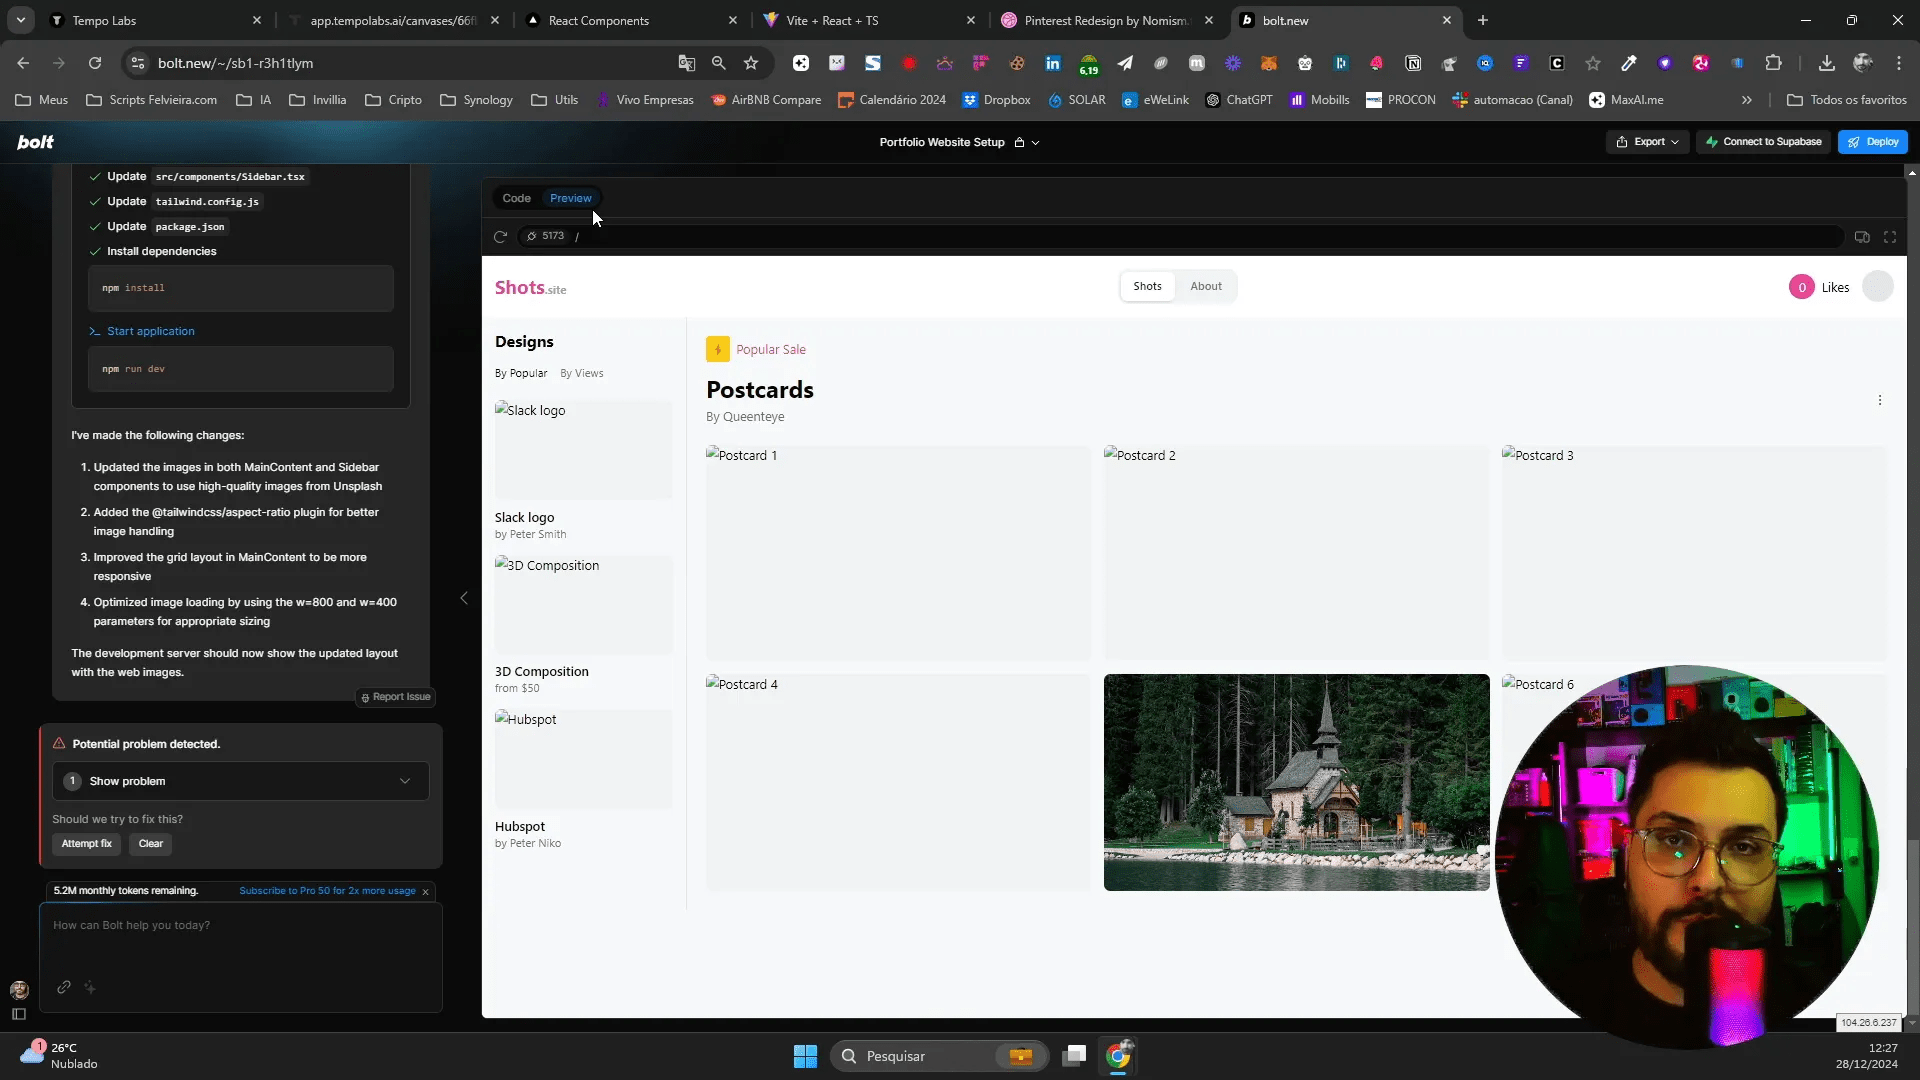
Task: Reload the Bolt preview pane
Action: (x=500, y=237)
